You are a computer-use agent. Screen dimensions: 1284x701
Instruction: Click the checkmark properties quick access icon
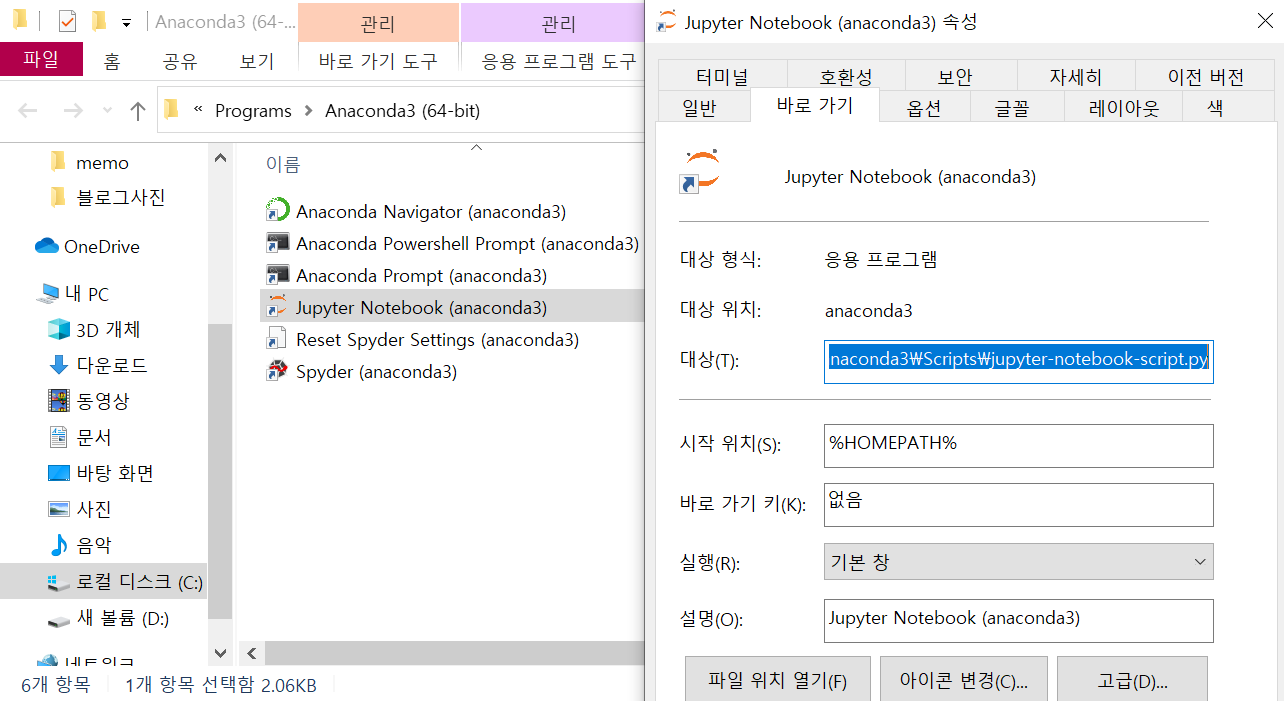coord(68,21)
